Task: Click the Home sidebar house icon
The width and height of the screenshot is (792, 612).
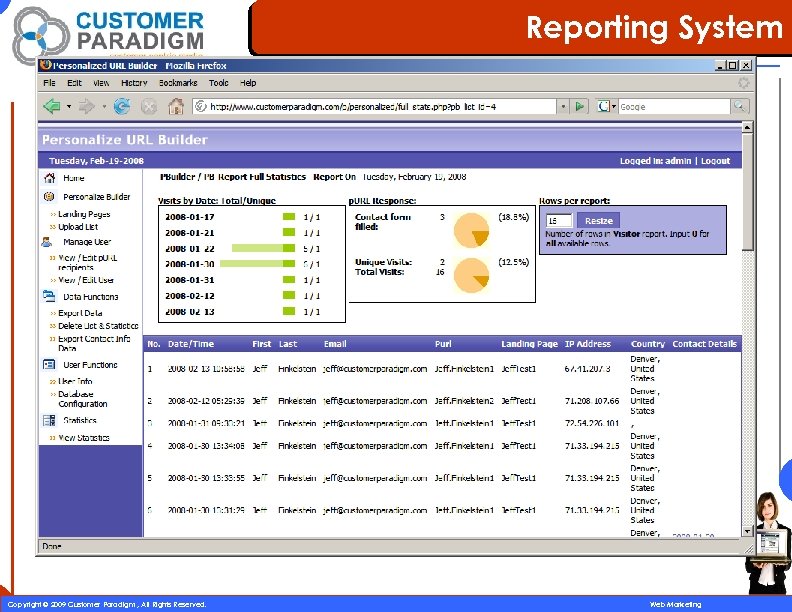Action: (x=50, y=178)
